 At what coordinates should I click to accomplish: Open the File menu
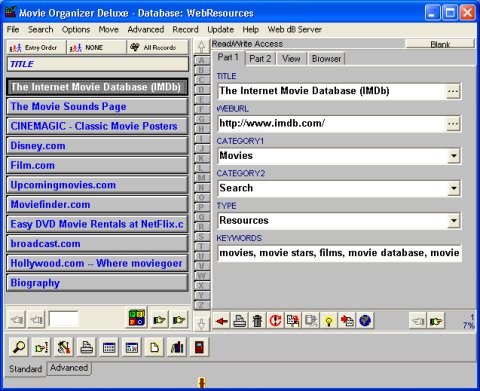tap(13, 29)
